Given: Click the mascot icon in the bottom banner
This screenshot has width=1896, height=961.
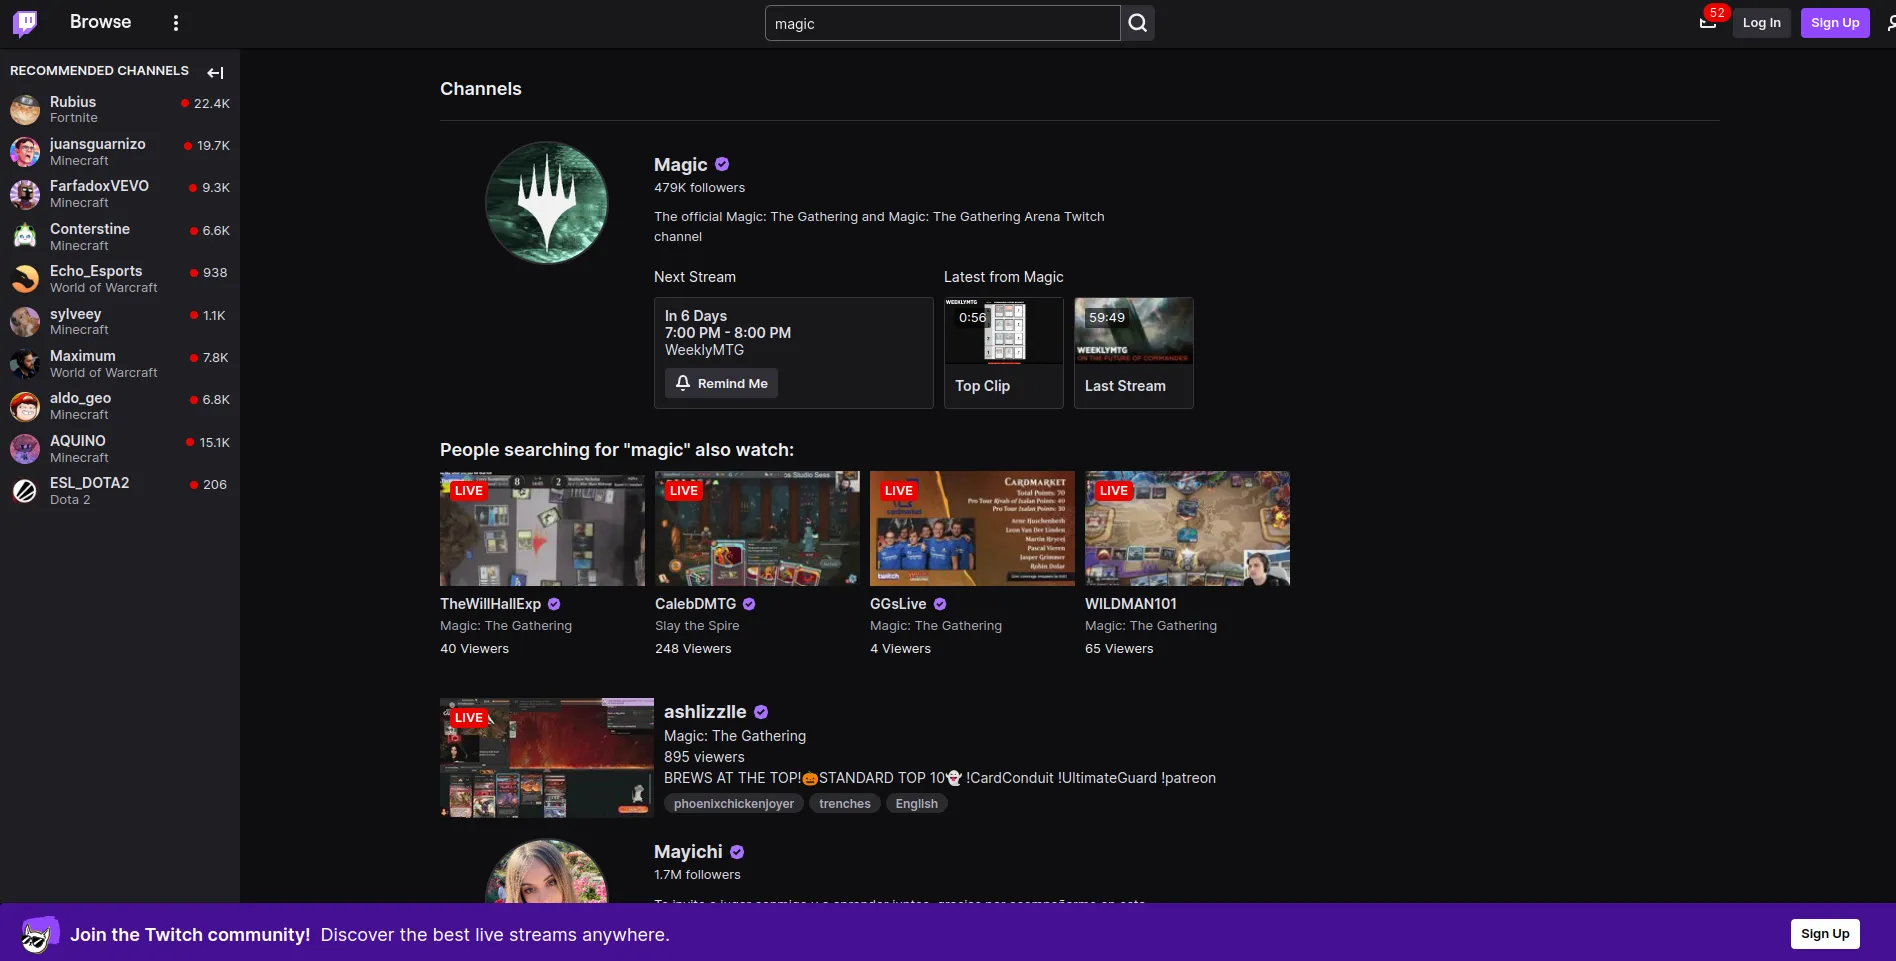Looking at the screenshot, I should [39, 935].
